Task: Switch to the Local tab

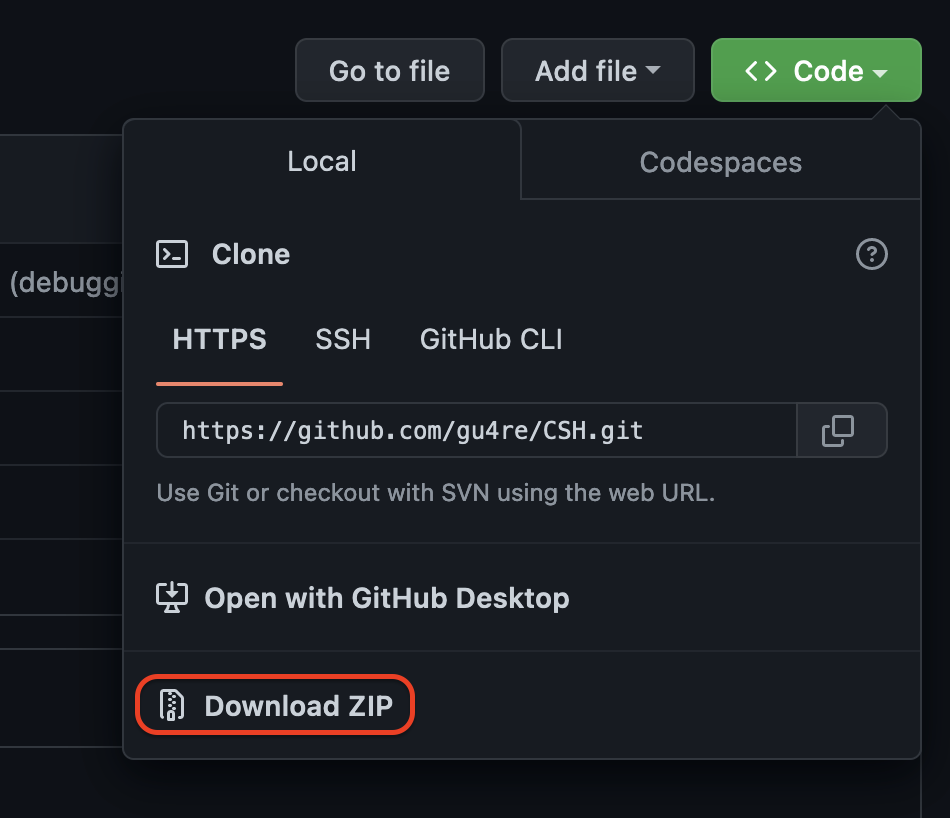Action: (x=322, y=161)
